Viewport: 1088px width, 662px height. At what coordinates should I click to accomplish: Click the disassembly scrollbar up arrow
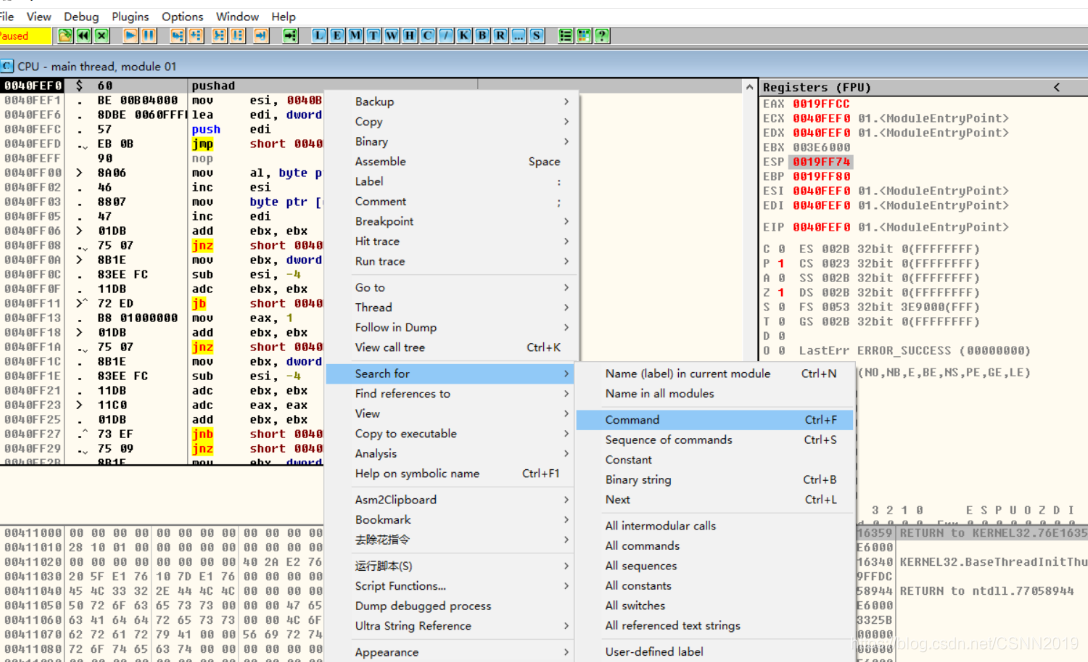point(749,87)
